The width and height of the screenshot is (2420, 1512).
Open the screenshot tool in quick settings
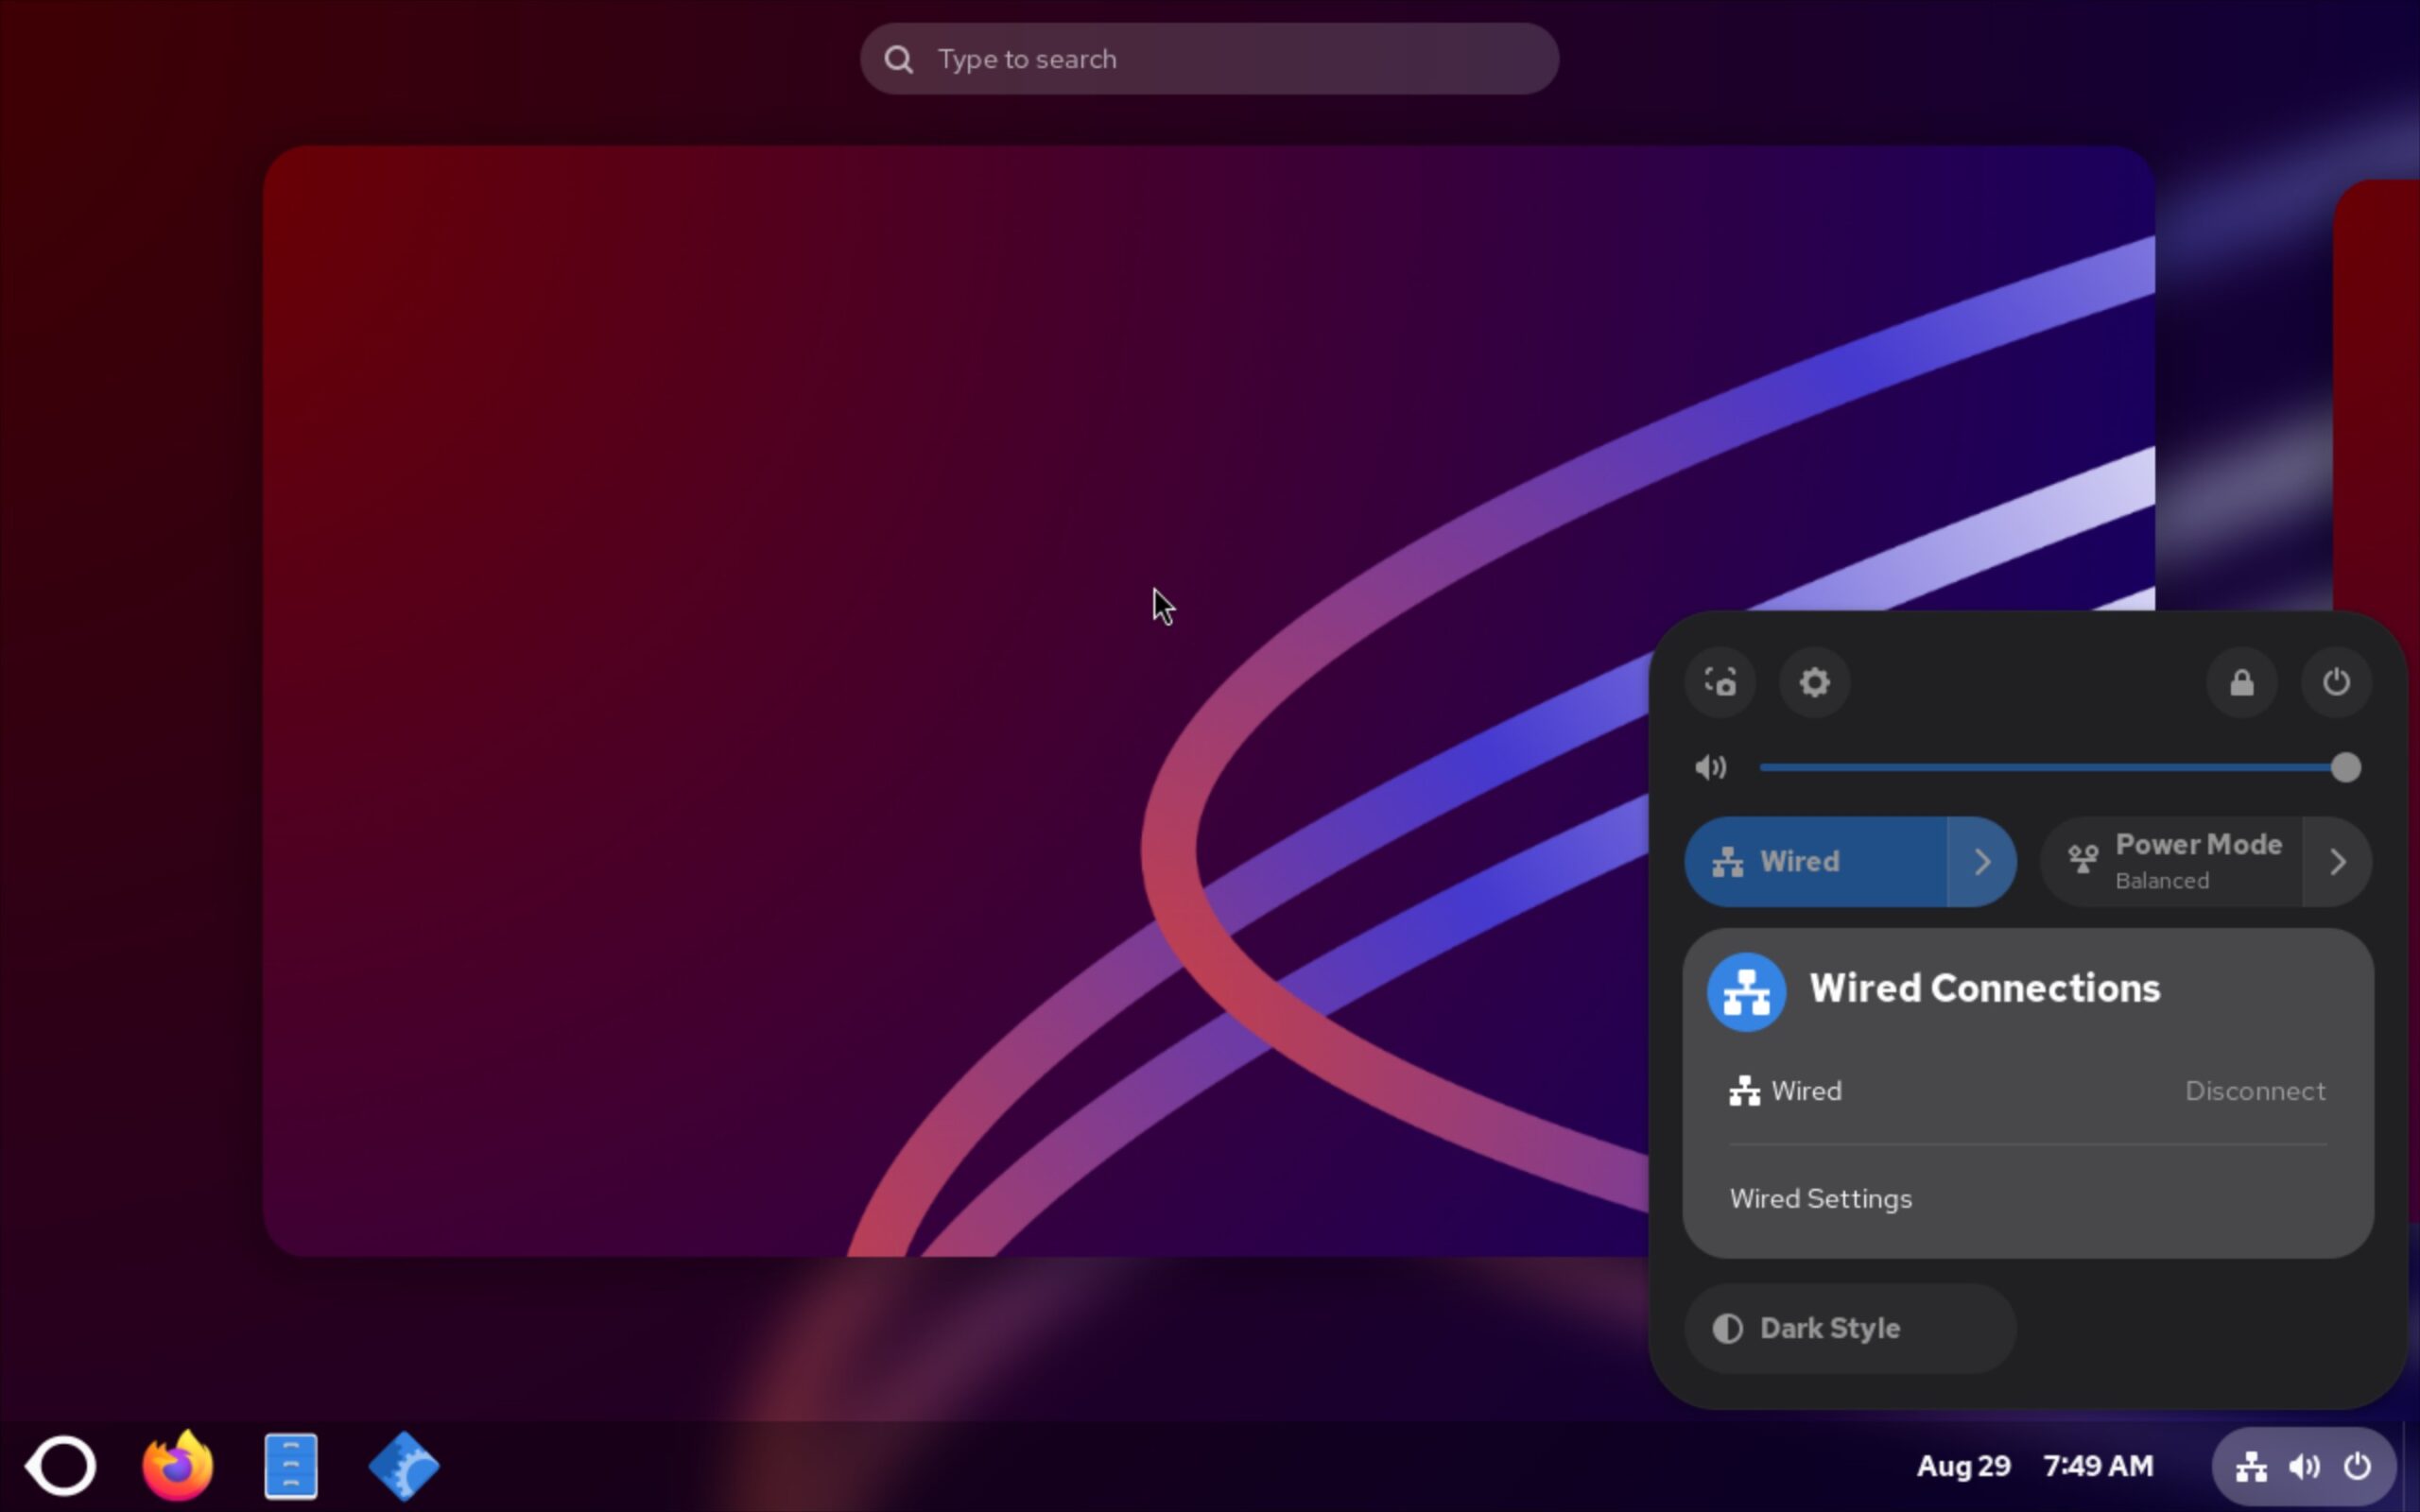pyautogui.click(x=1720, y=682)
